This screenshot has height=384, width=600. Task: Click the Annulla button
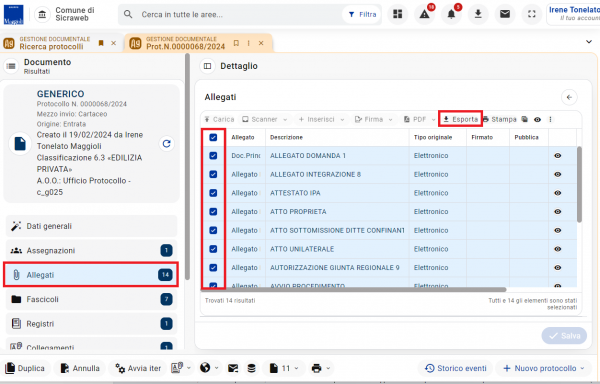(x=80, y=368)
